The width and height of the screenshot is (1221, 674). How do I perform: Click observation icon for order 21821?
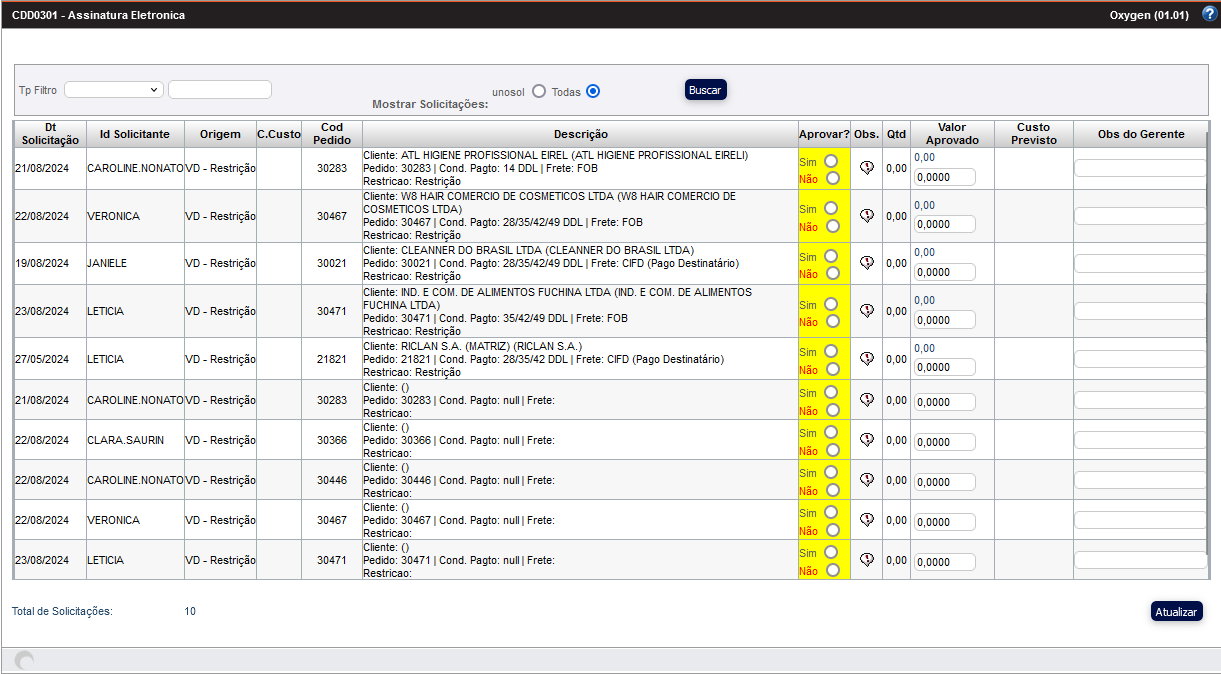tap(867, 359)
